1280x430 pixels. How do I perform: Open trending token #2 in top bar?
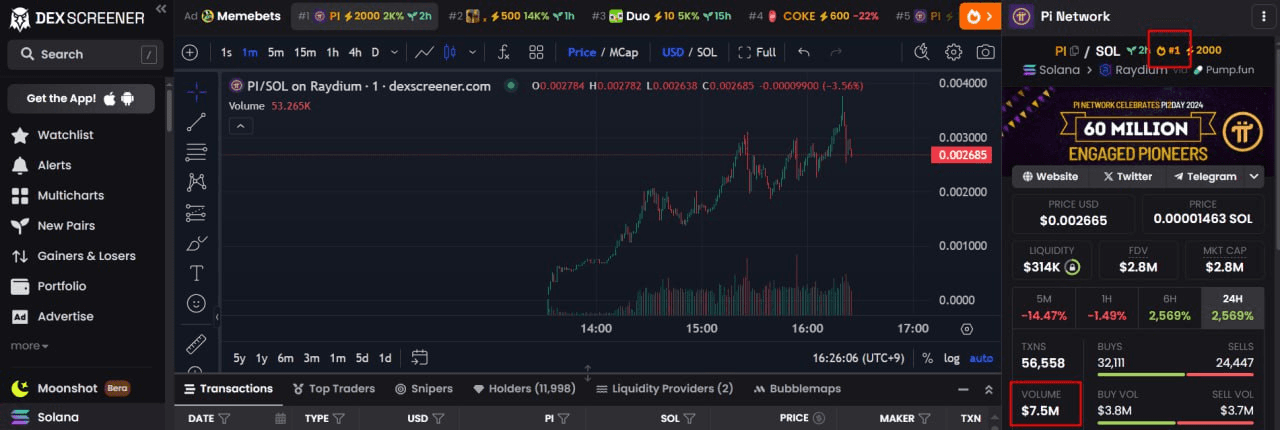click(x=510, y=16)
